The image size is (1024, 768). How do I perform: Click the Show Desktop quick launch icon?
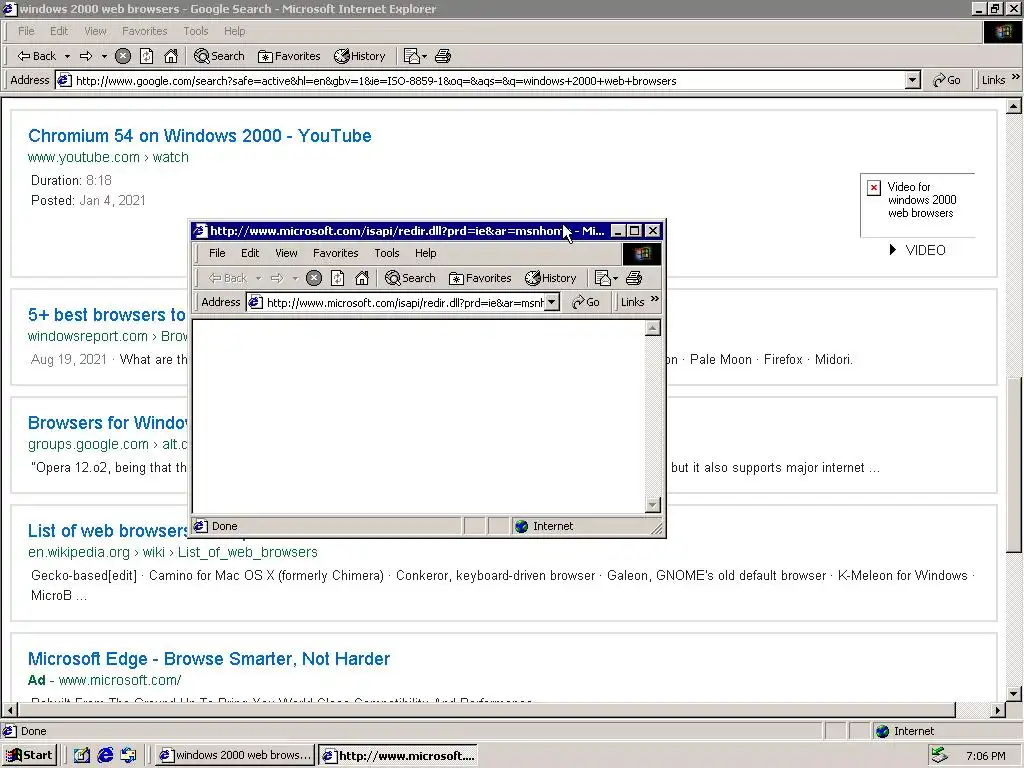pyautogui.click(x=81, y=756)
